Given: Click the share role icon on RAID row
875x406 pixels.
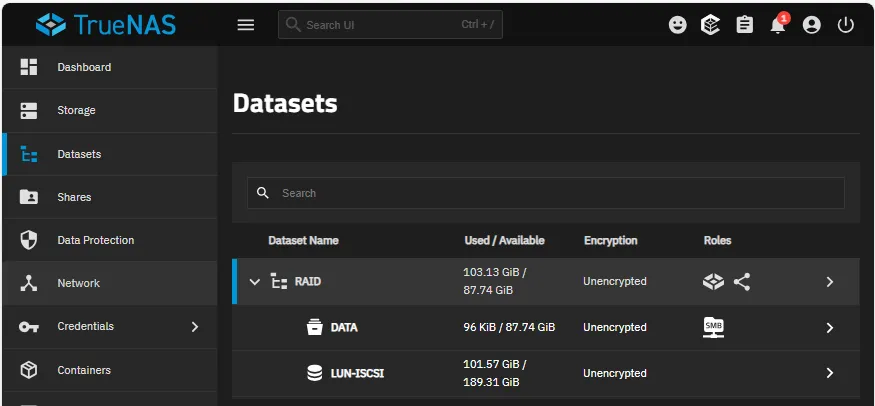Looking at the screenshot, I should pos(742,282).
